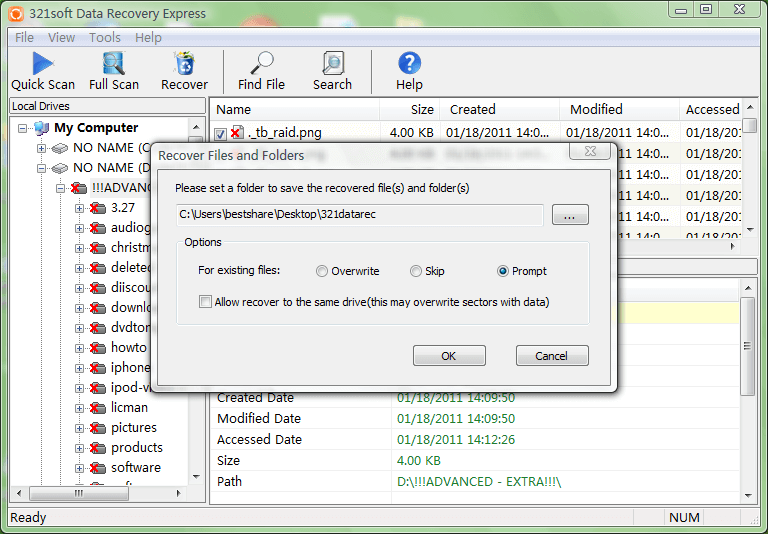
Task: Click the My Computer icon in the tree
Action: tap(42, 128)
